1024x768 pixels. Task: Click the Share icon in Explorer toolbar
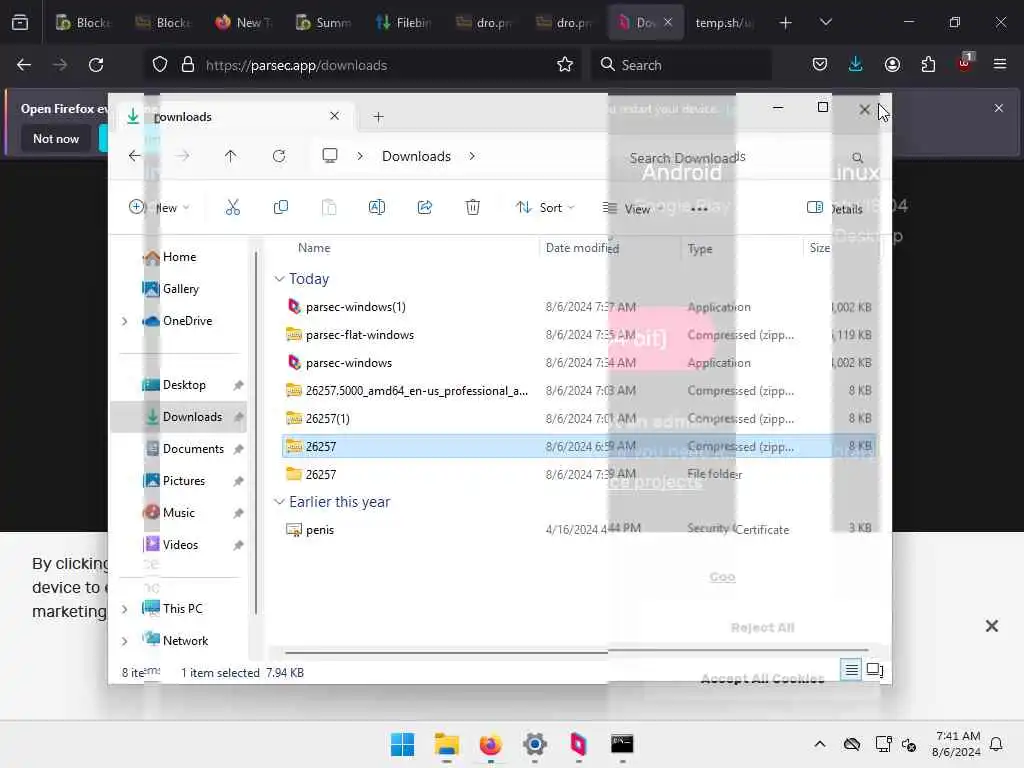pos(424,208)
